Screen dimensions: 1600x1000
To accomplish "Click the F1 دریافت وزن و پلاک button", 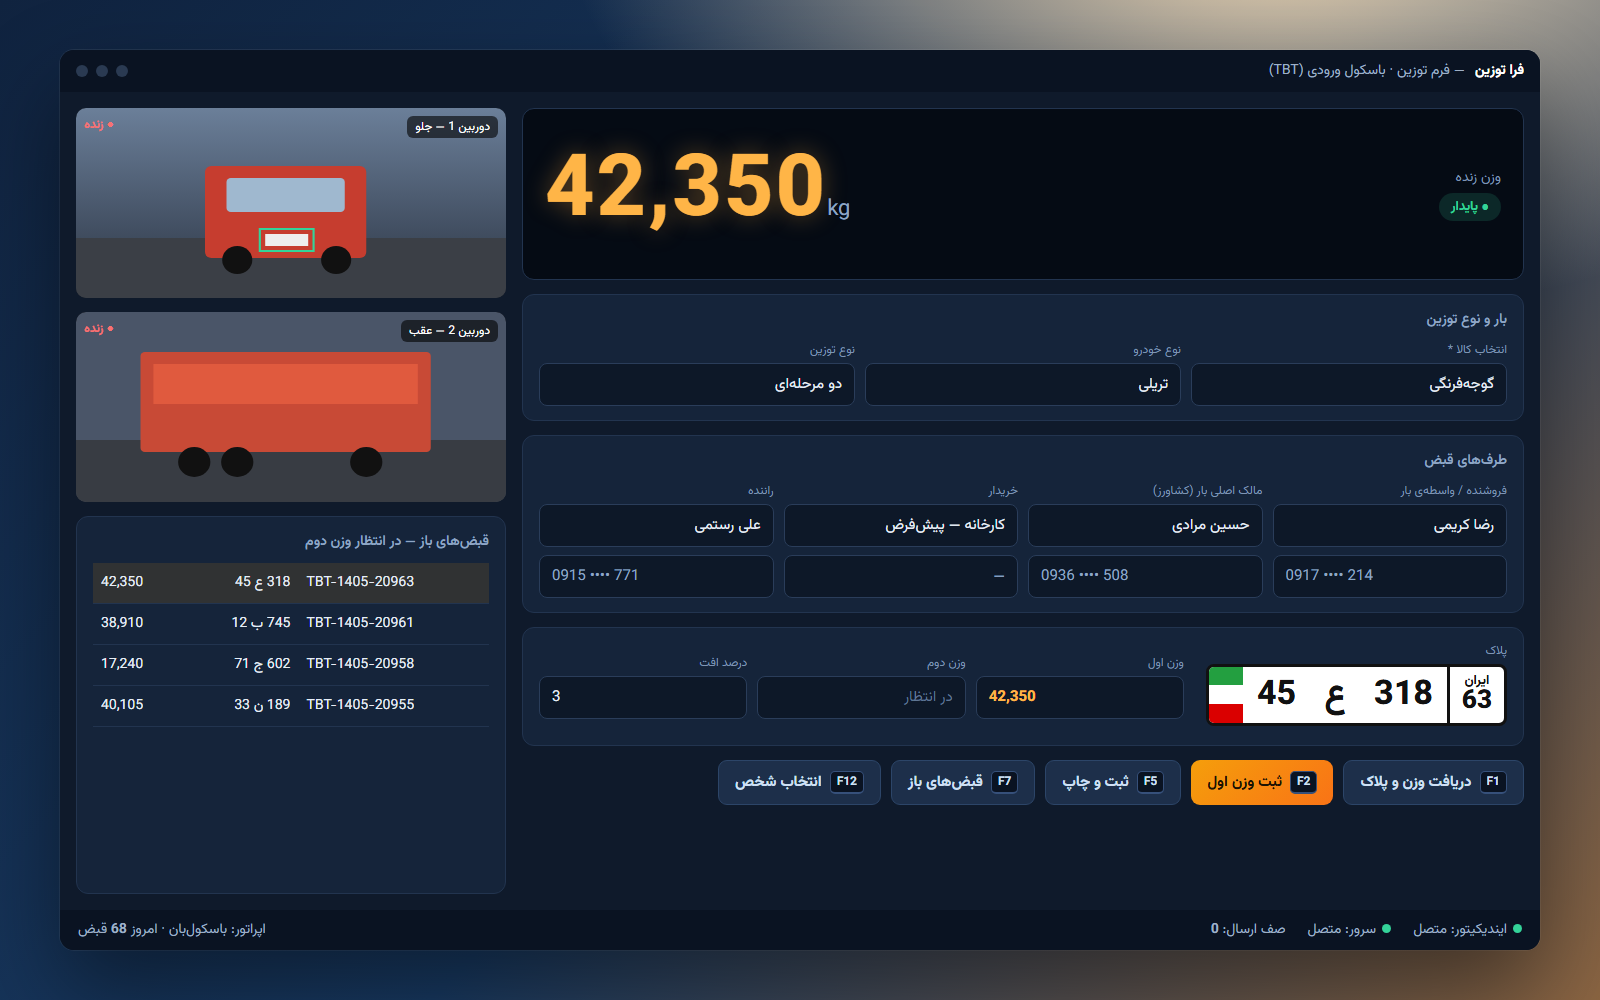I will pos(1433,782).
